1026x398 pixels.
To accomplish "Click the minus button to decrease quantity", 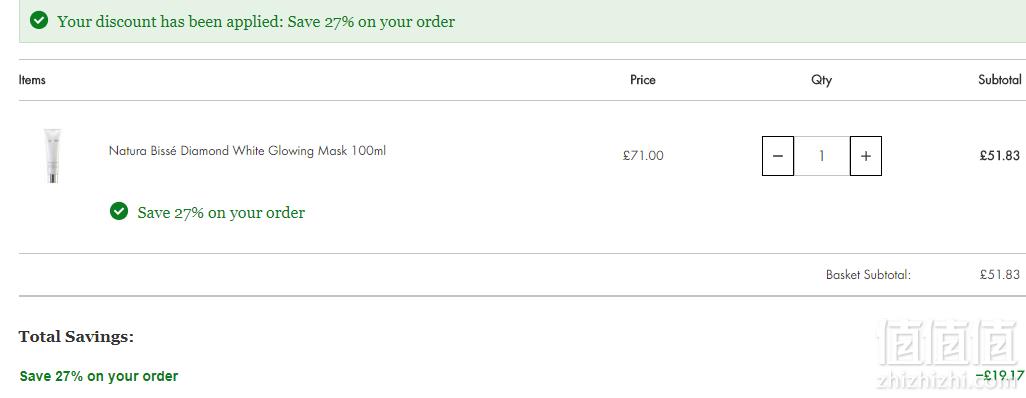I will [778, 156].
